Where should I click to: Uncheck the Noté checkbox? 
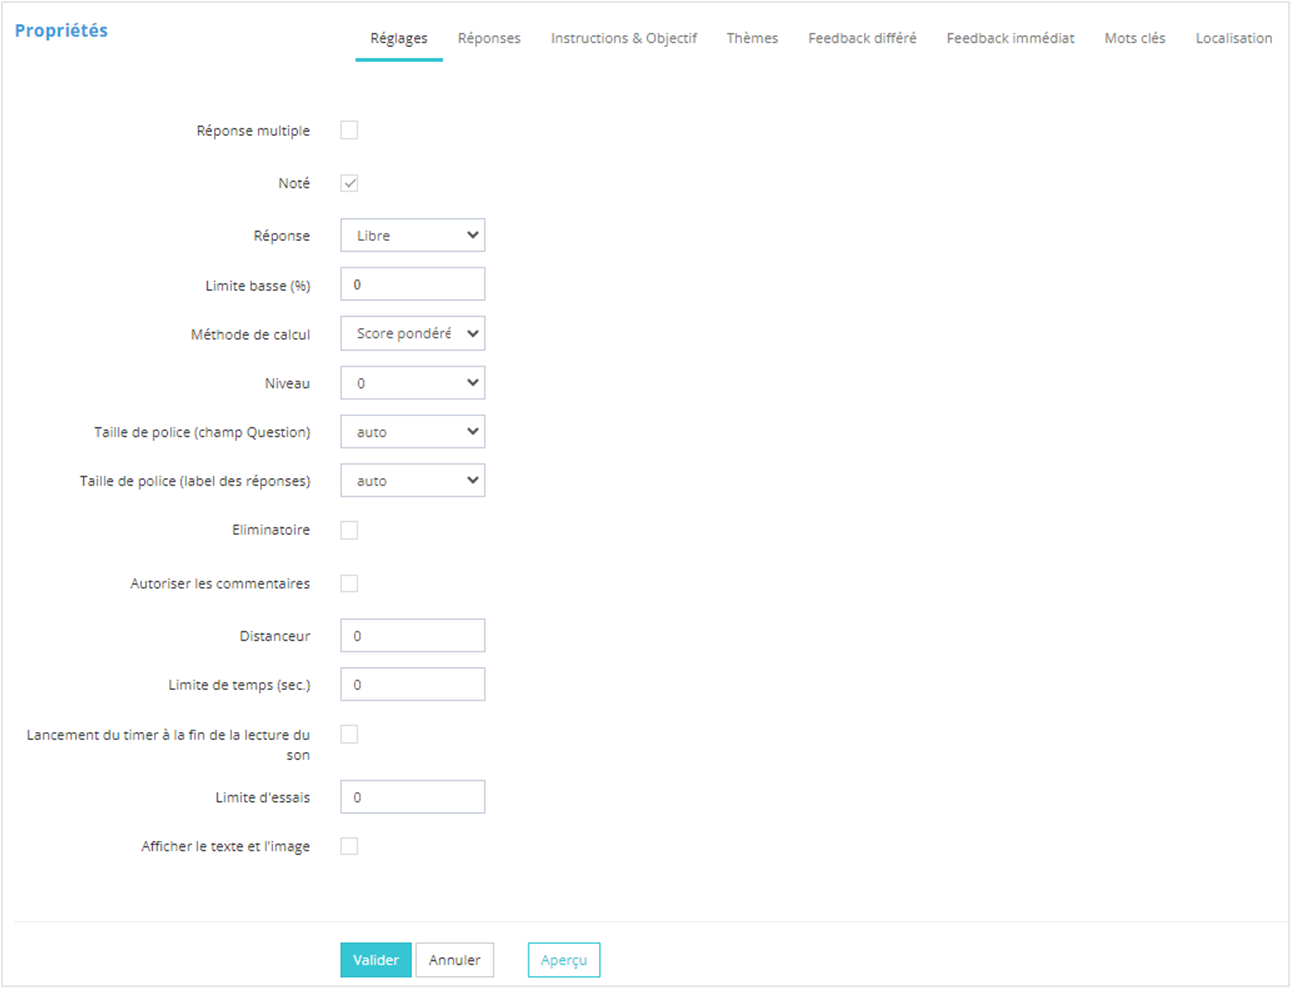349,183
